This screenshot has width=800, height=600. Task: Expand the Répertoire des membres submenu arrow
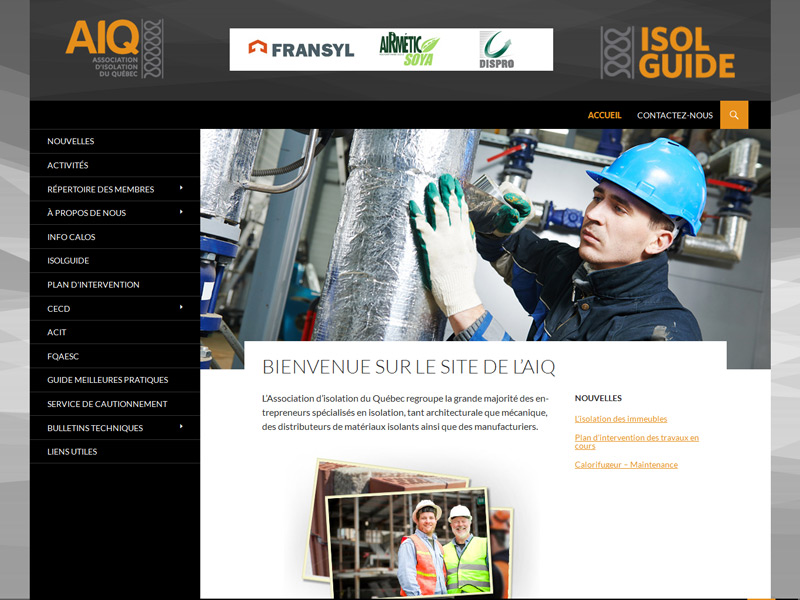(x=181, y=188)
